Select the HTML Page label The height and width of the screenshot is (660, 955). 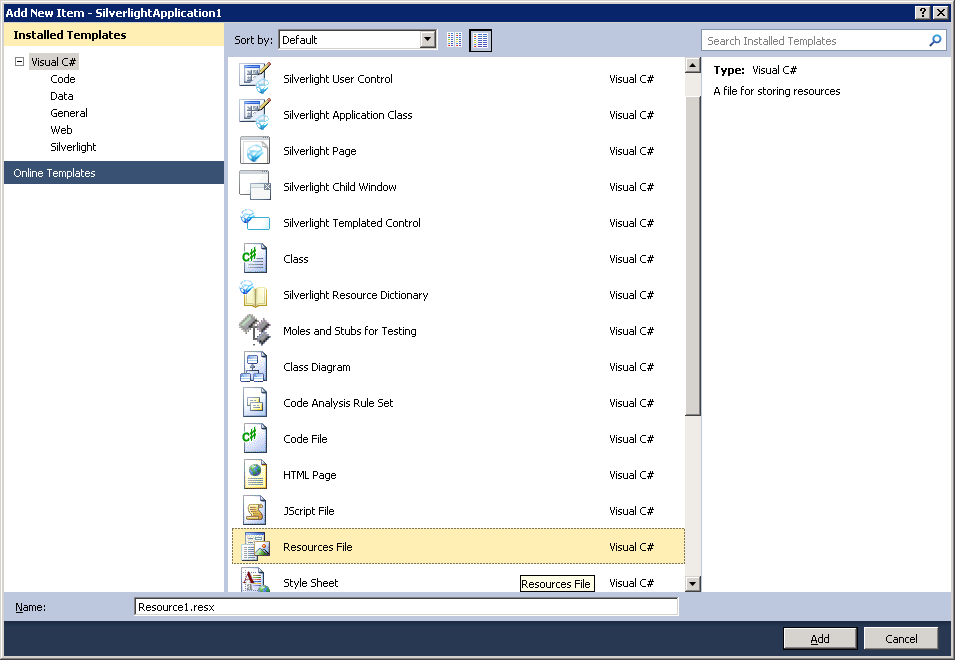309,475
